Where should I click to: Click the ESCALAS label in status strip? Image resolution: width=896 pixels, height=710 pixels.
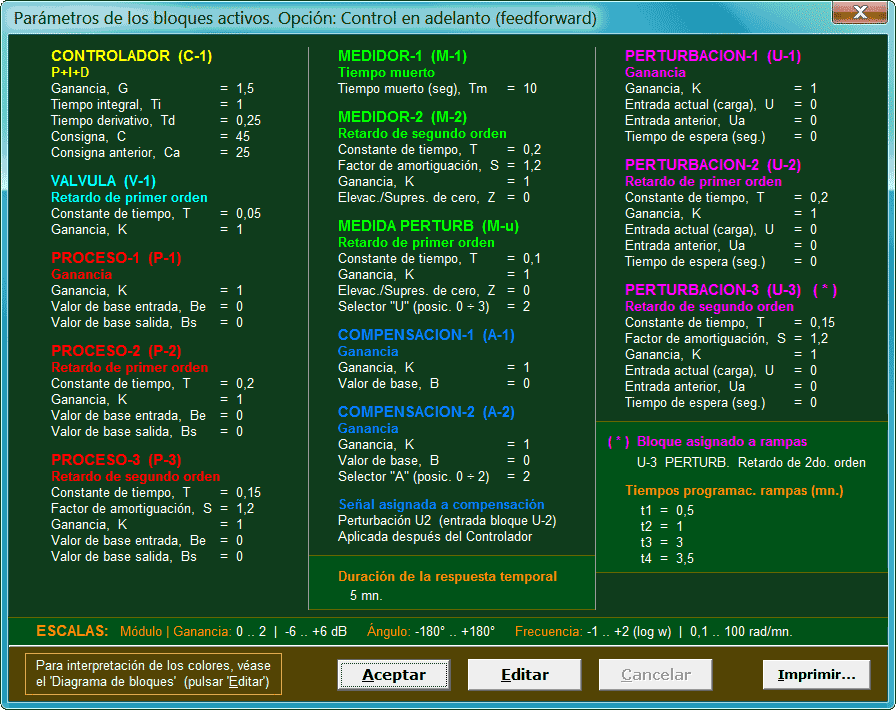72,632
